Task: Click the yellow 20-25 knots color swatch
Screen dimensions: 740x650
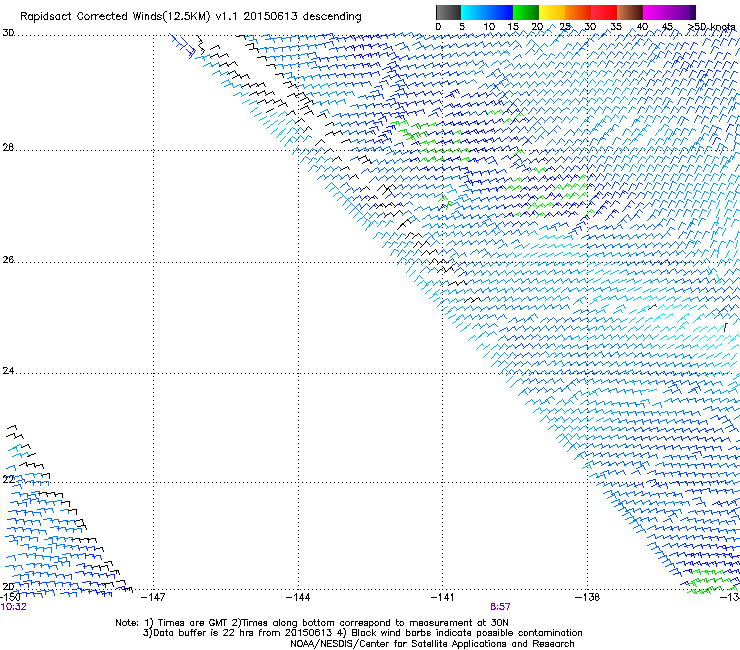Action: (x=552, y=12)
